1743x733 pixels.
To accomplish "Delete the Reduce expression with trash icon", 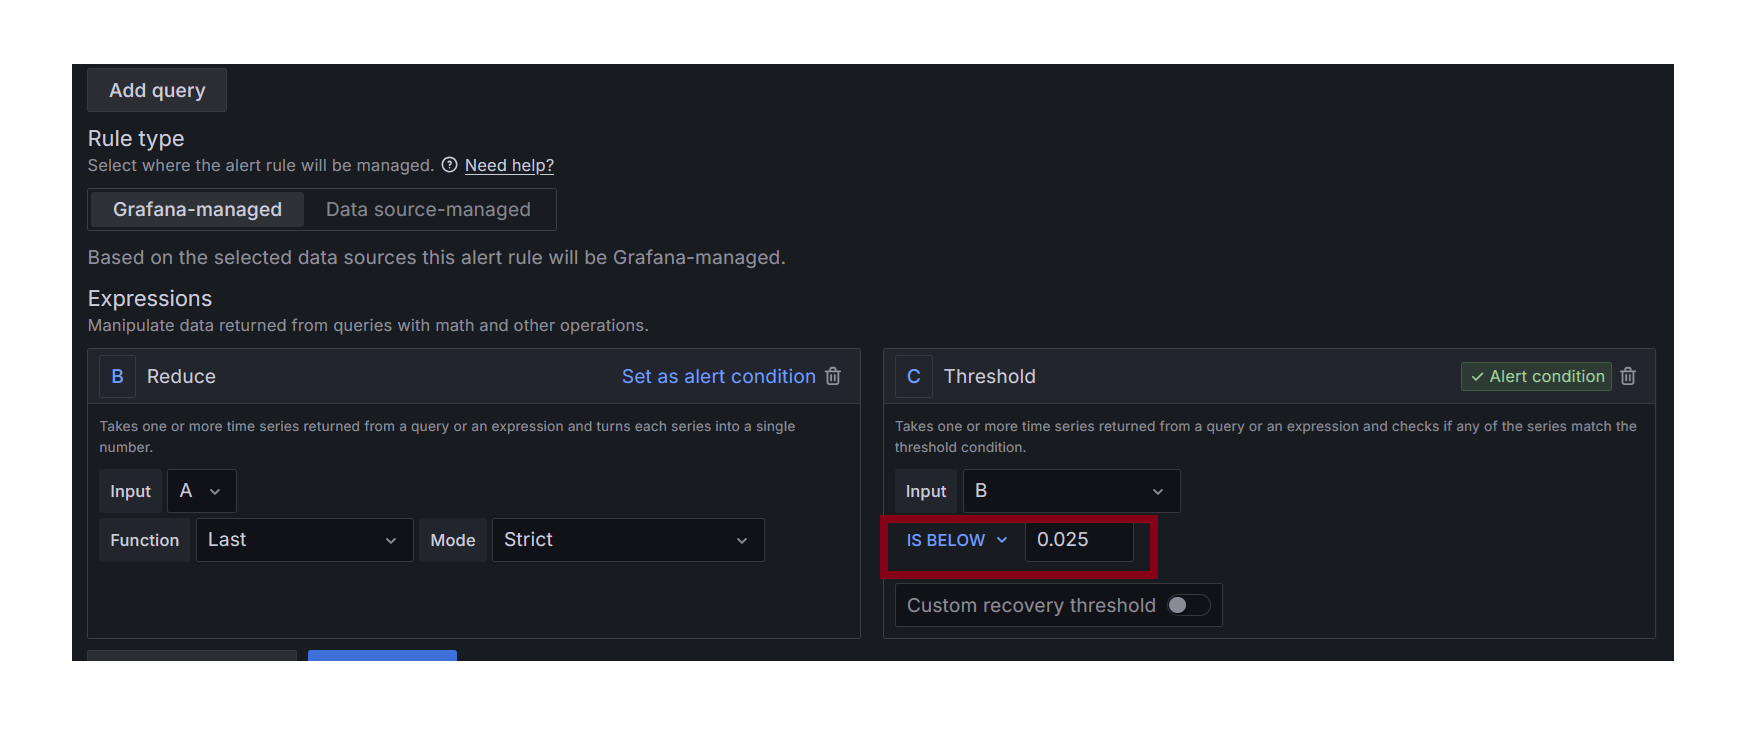I will (833, 376).
